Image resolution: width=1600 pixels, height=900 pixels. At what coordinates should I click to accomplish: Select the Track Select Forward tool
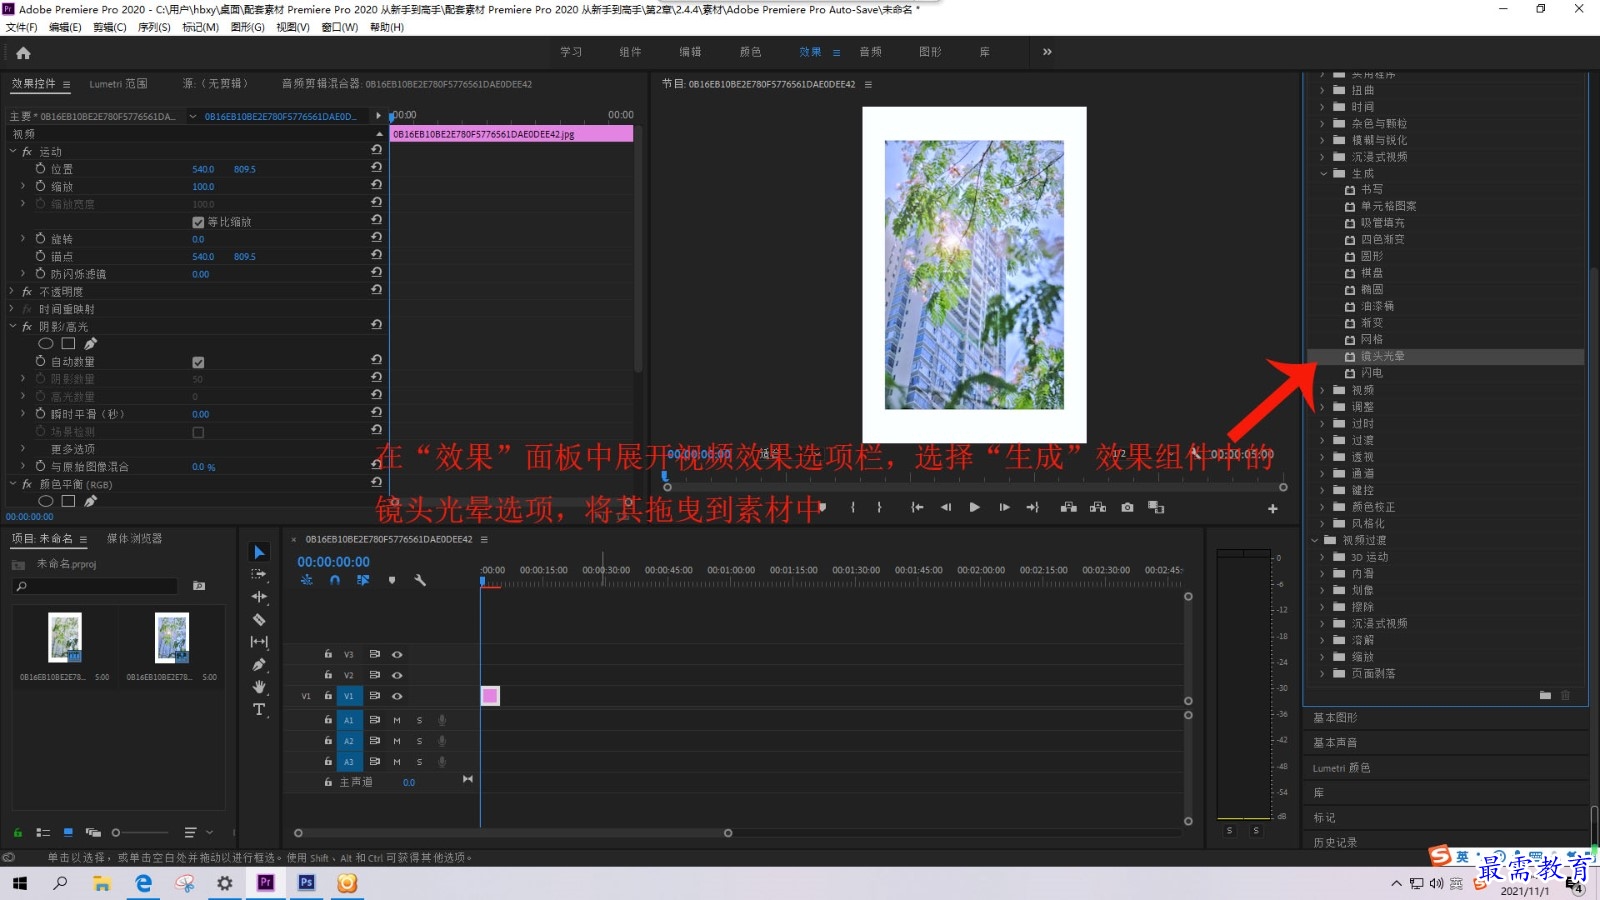pyautogui.click(x=259, y=574)
